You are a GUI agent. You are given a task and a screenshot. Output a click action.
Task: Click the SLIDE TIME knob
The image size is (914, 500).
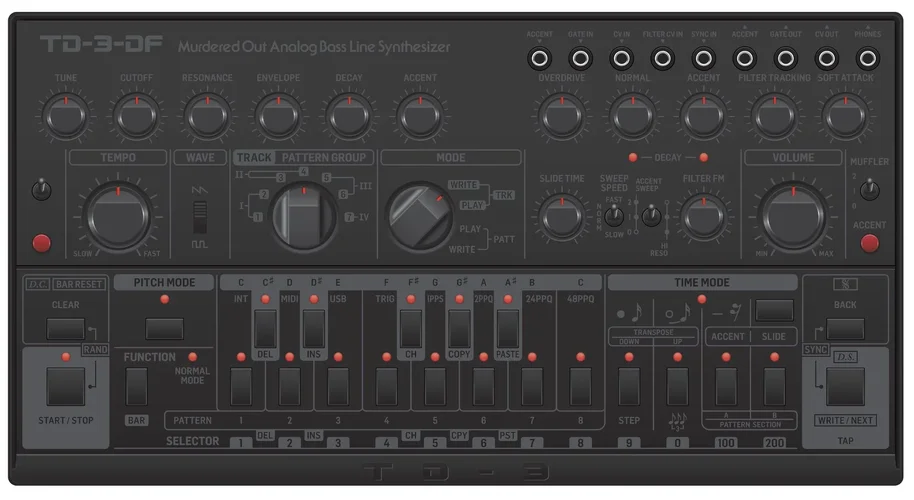[562, 217]
